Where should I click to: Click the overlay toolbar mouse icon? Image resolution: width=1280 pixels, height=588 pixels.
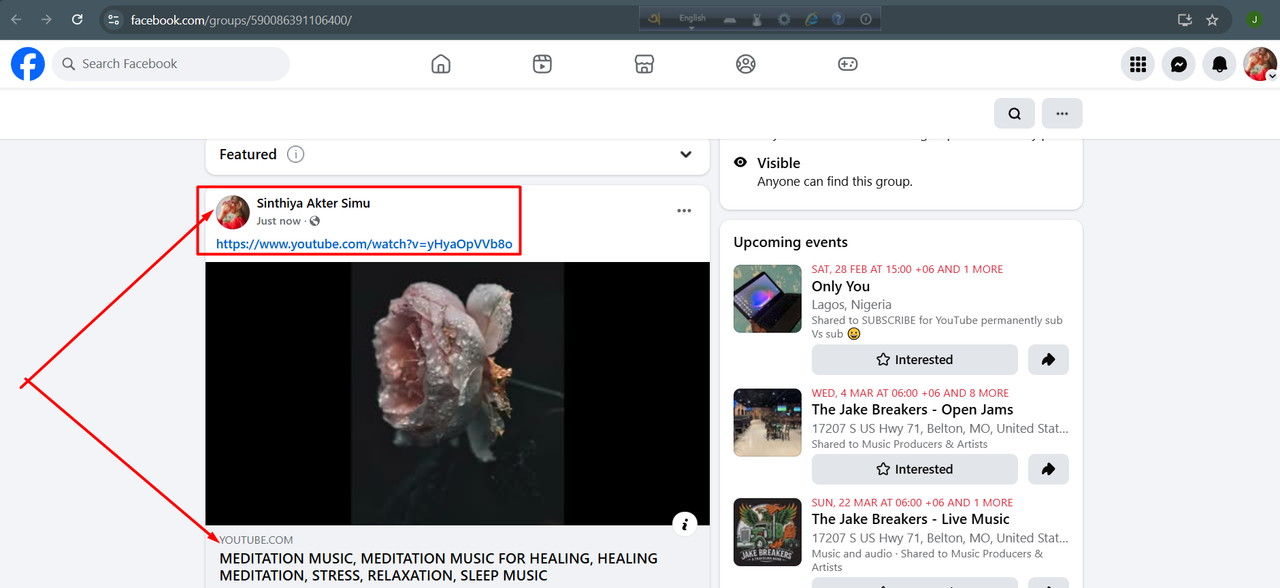coord(757,19)
